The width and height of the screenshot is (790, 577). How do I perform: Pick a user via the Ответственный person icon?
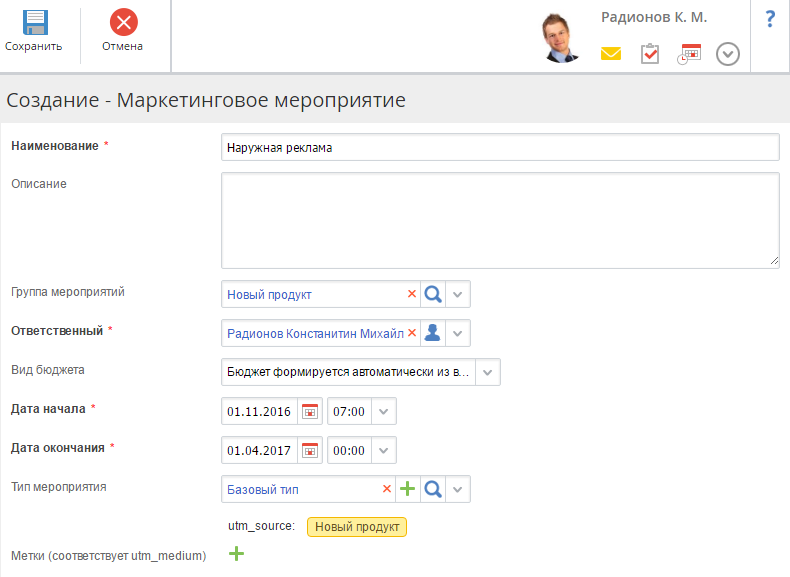(x=433, y=333)
